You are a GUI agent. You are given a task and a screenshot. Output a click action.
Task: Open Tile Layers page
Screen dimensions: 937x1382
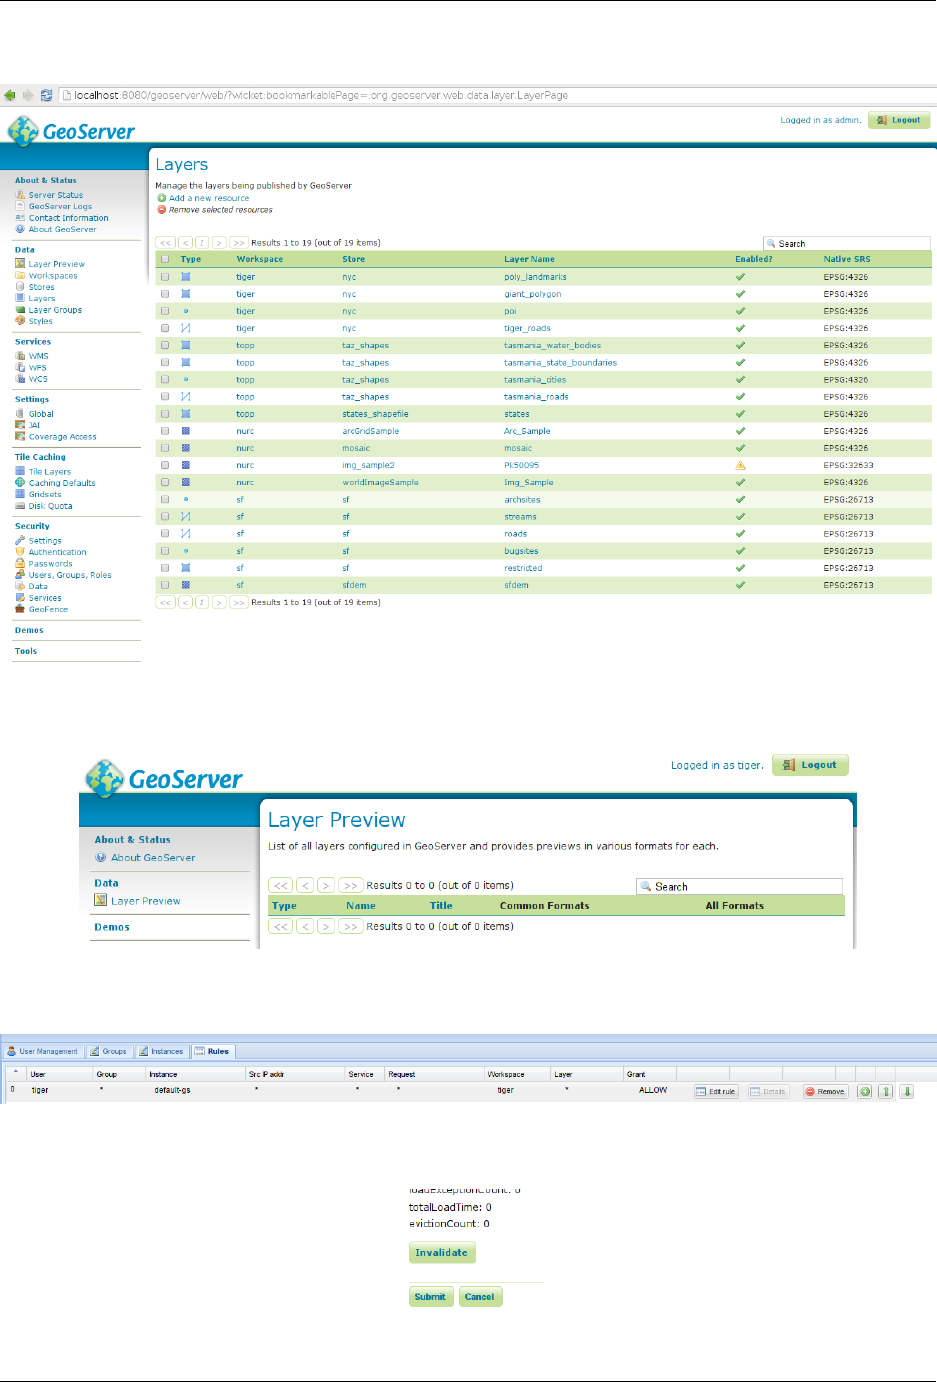pyautogui.click(x=49, y=472)
